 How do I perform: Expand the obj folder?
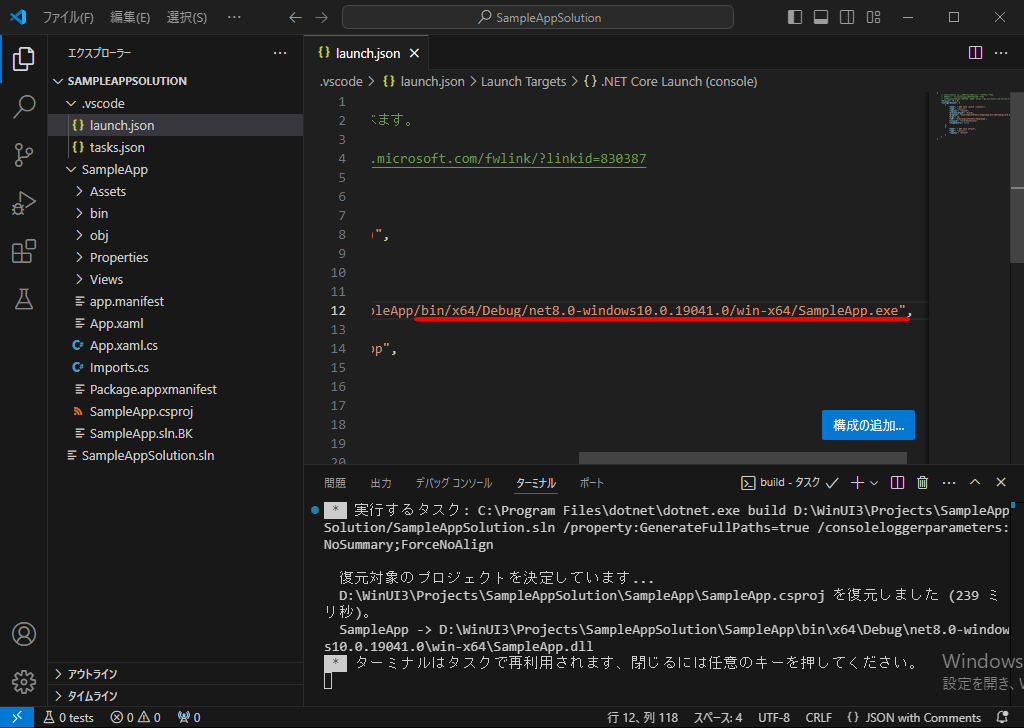coord(175,235)
